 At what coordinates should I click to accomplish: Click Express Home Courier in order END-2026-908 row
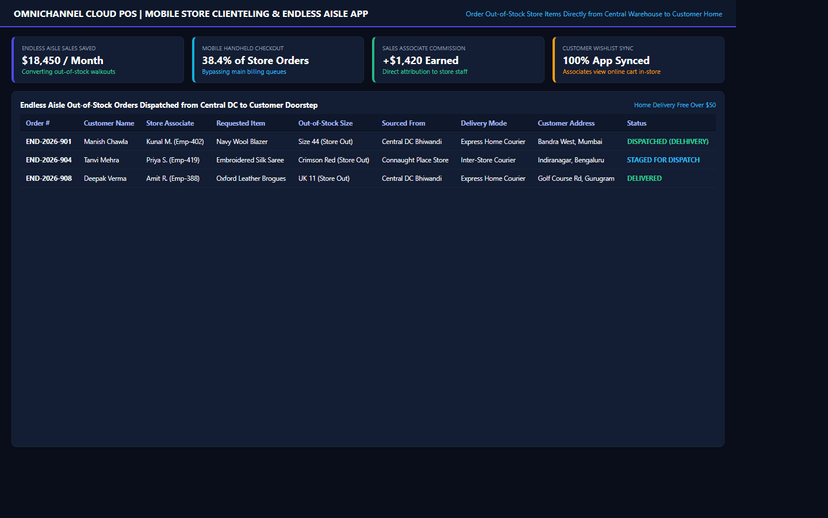493,178
